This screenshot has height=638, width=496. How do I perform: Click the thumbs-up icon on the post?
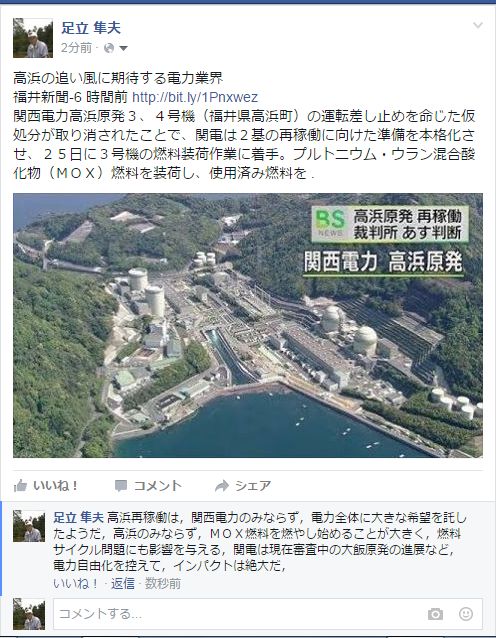[20, 485]
